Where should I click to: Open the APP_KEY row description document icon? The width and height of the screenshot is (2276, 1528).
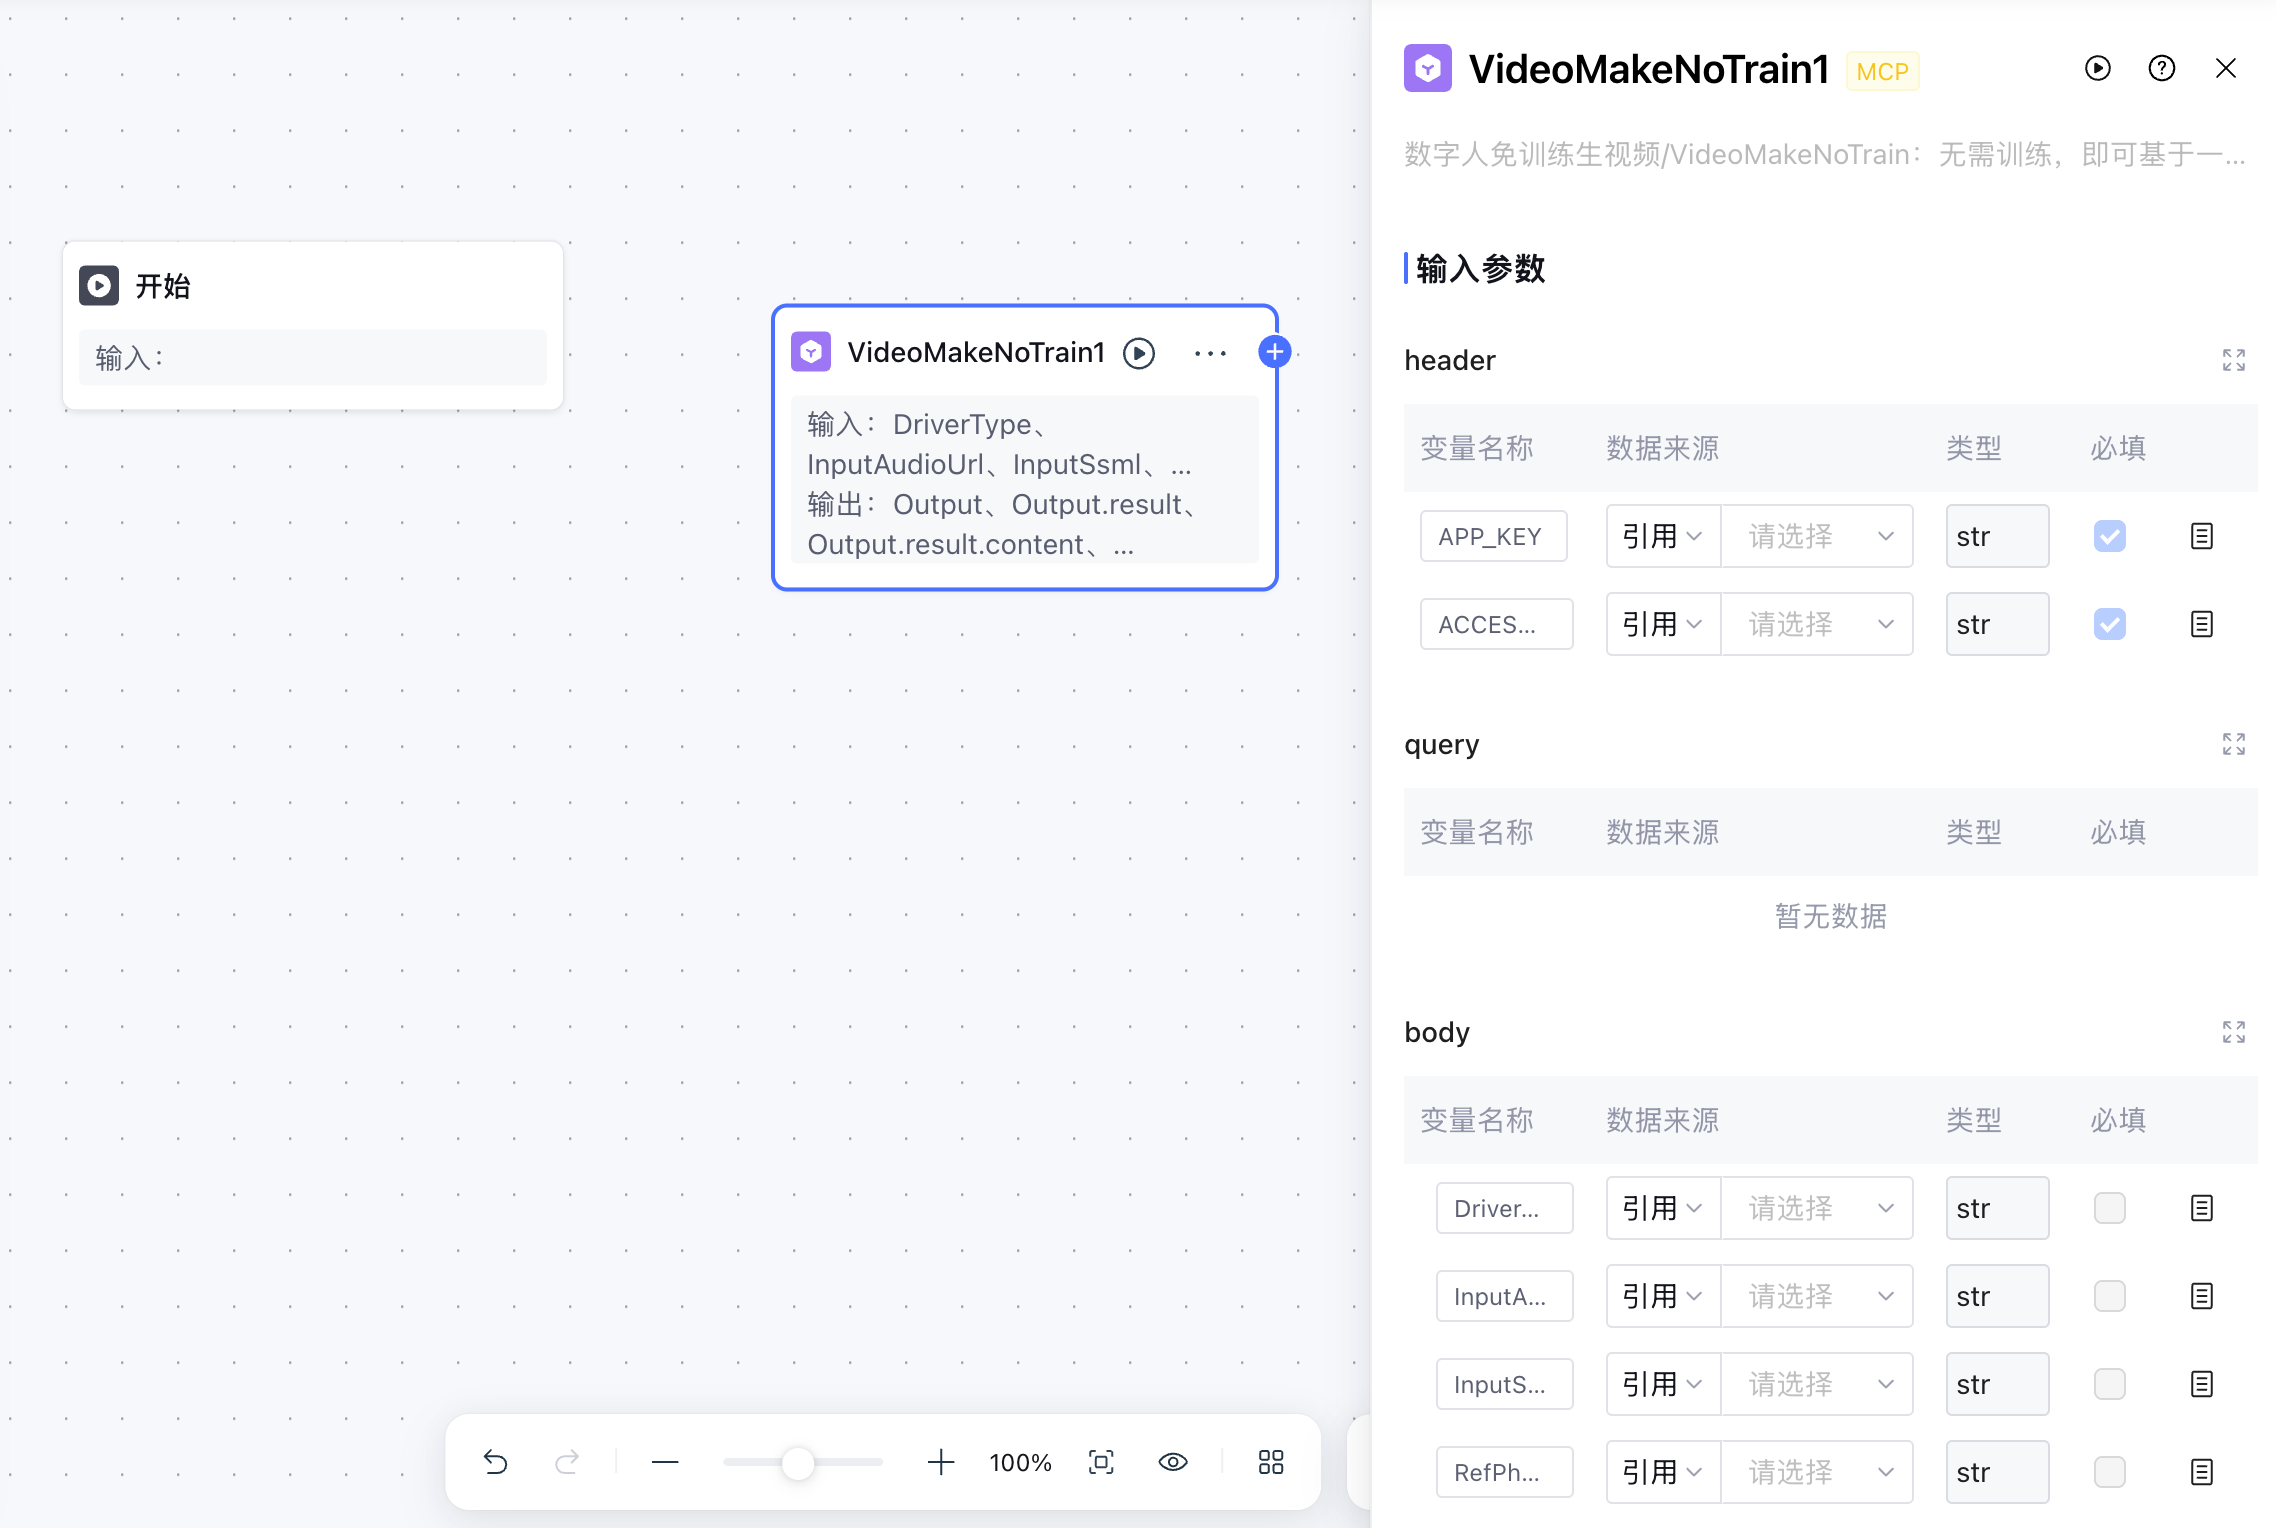click(2201, 536)
